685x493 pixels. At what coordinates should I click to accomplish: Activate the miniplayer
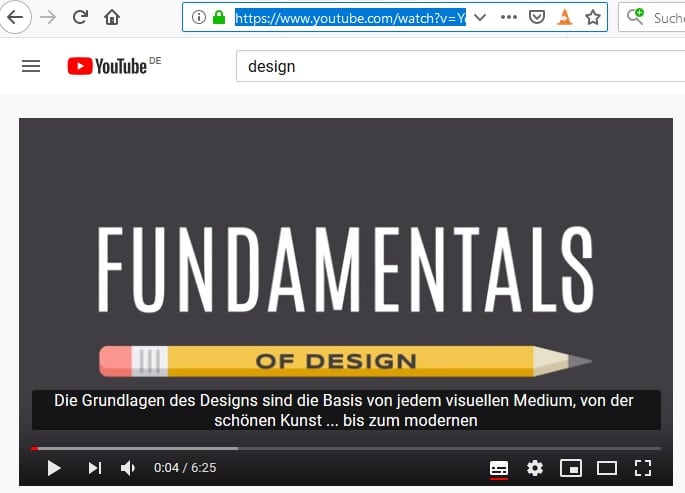570,468
